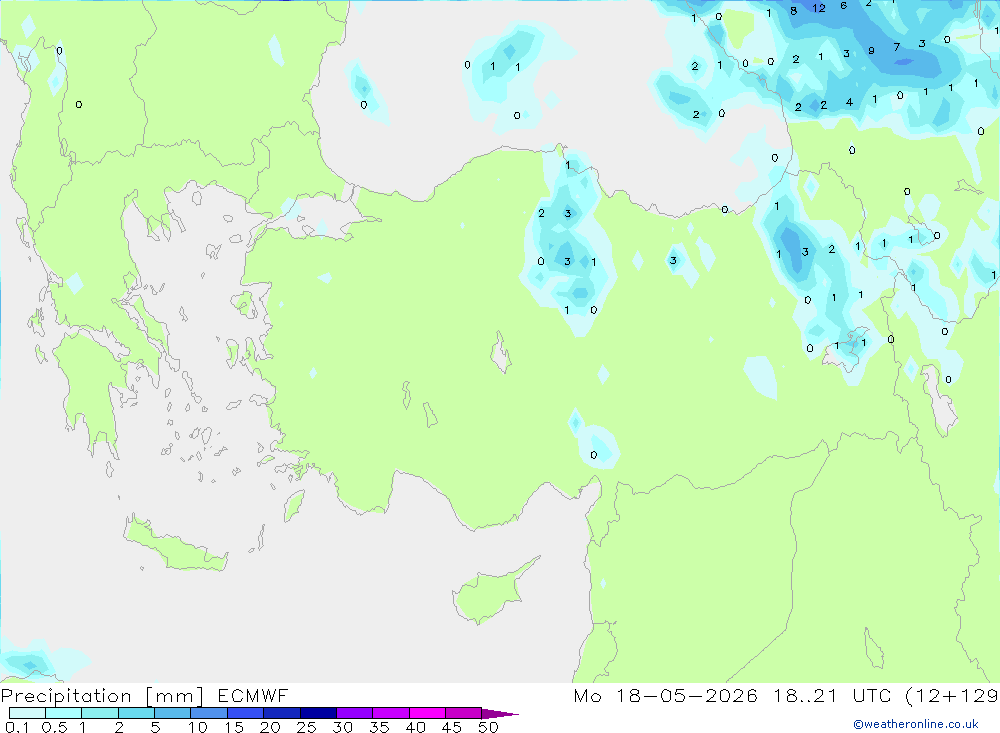Click the "Precipitation [mm]" title text
This screenshot has height=733, width=1000.
coord(102,695)
